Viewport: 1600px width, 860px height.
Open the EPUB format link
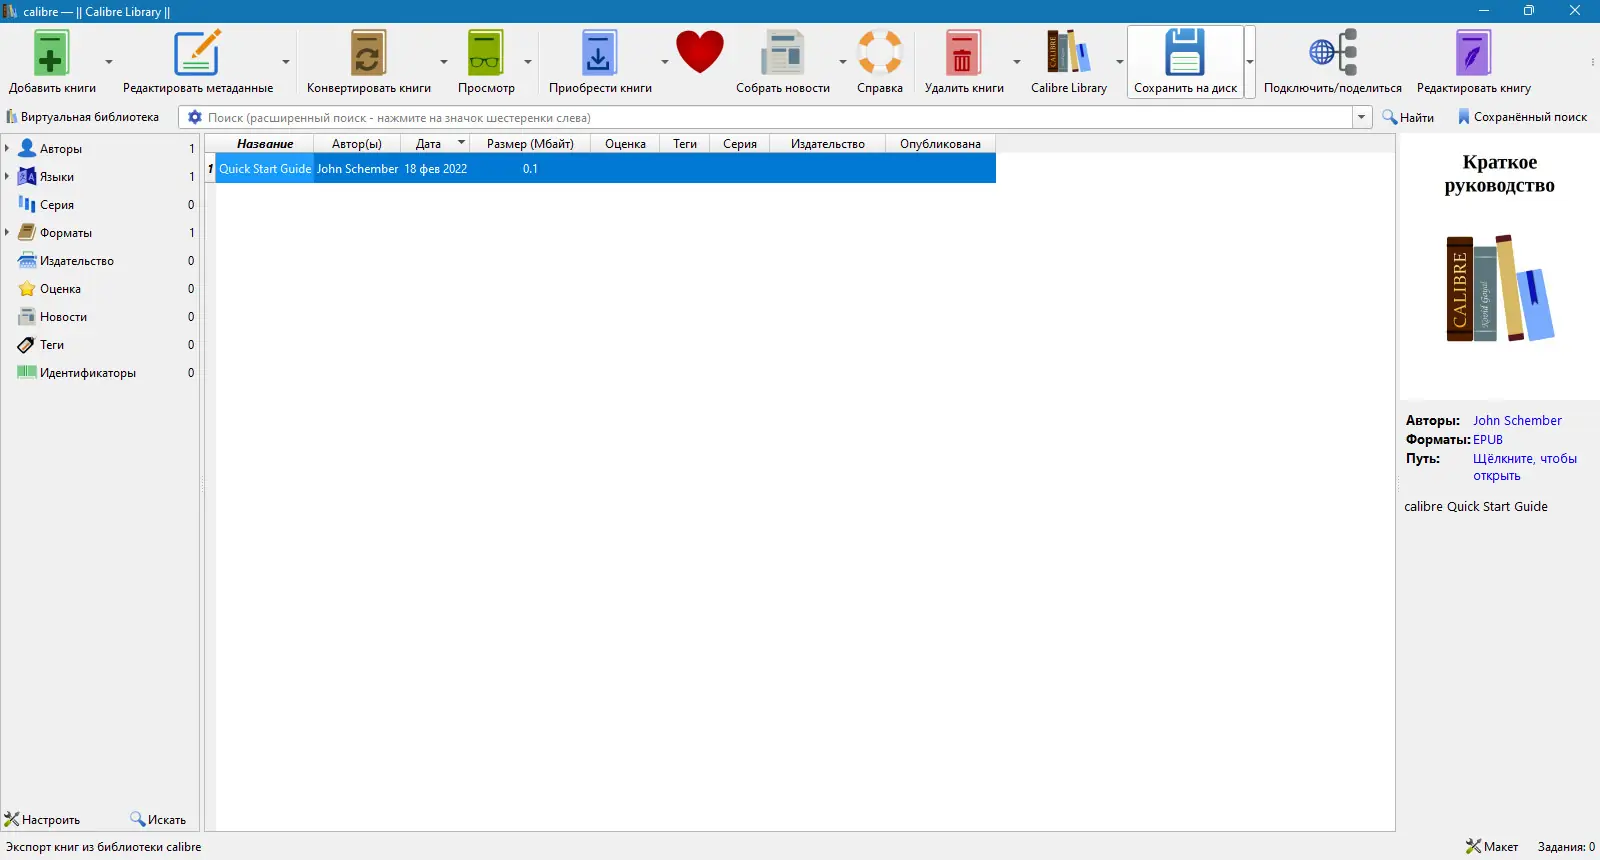(x=1488, y=440)
